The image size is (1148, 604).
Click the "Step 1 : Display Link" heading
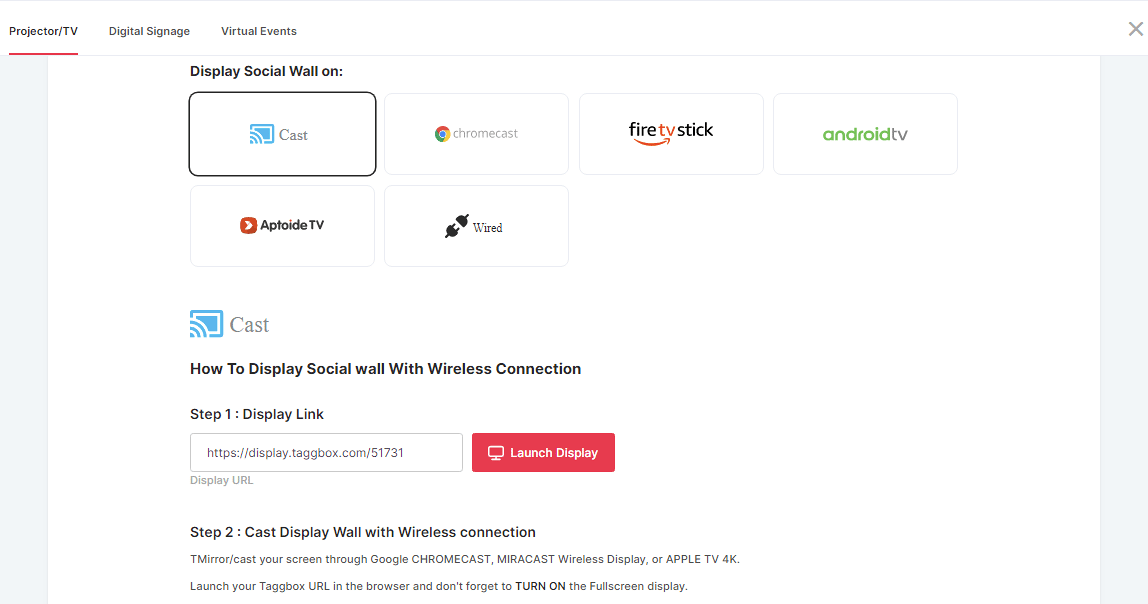click(x=257, y=414)
